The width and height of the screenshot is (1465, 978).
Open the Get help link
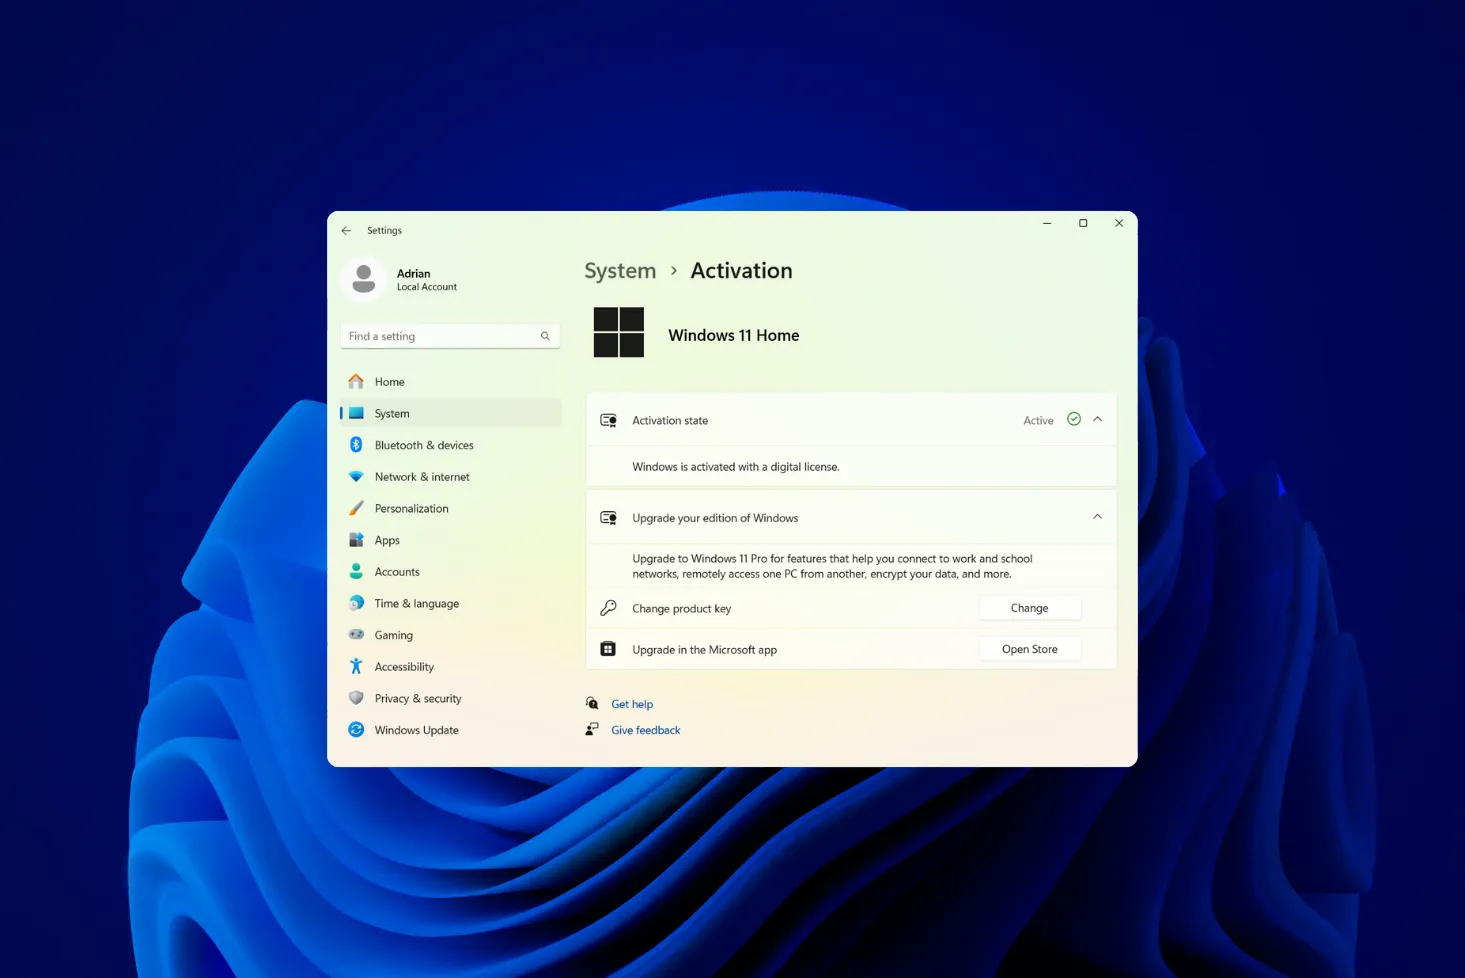point(632,704)
